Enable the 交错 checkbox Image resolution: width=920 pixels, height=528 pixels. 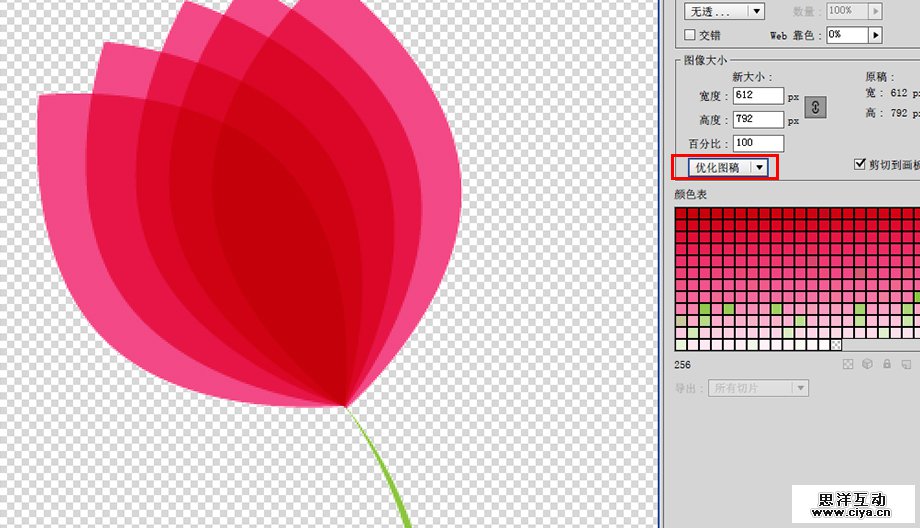[689, 35]
